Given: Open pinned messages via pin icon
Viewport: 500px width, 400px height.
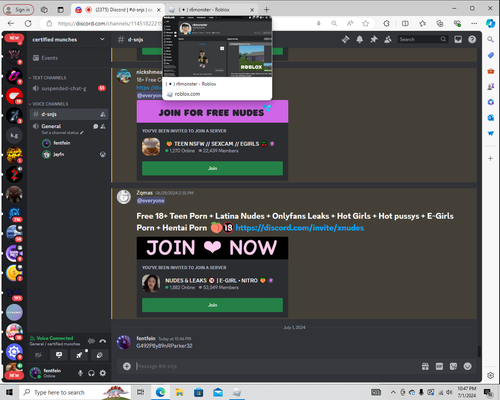Looking at the screenshot, I should (x=374, y=39).
